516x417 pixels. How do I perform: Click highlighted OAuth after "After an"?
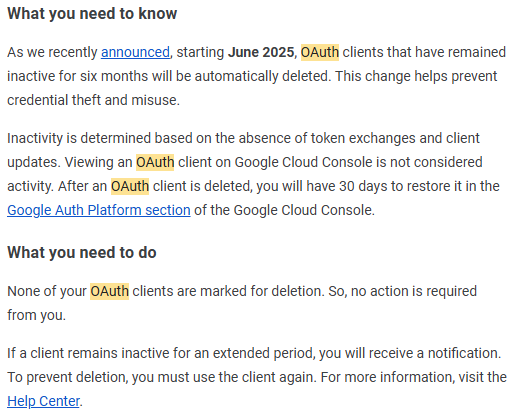pos(130,186)
